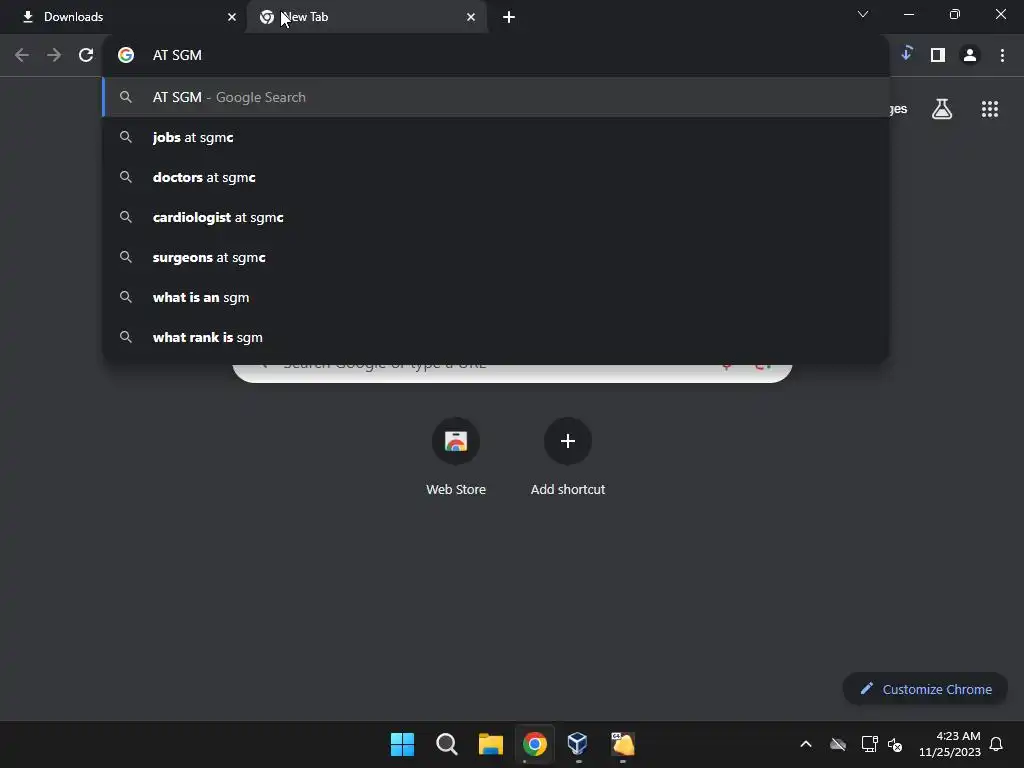The width and height of the screenshot is (1024, 768).
Task: Open Chrome three-dot menu
Action: [1002, 55]
